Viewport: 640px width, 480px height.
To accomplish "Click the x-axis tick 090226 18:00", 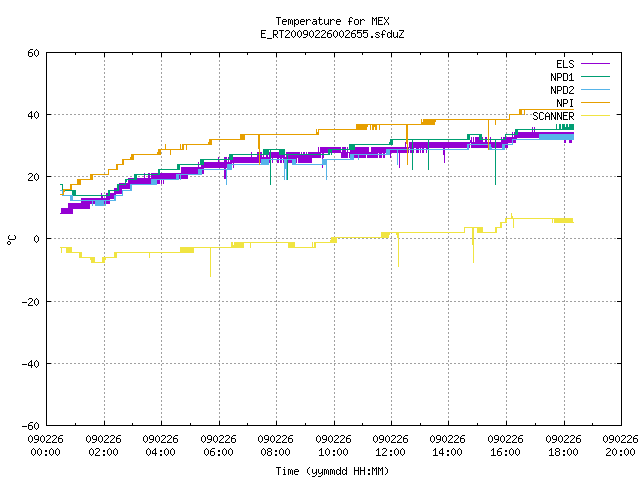I will [564, 446].
